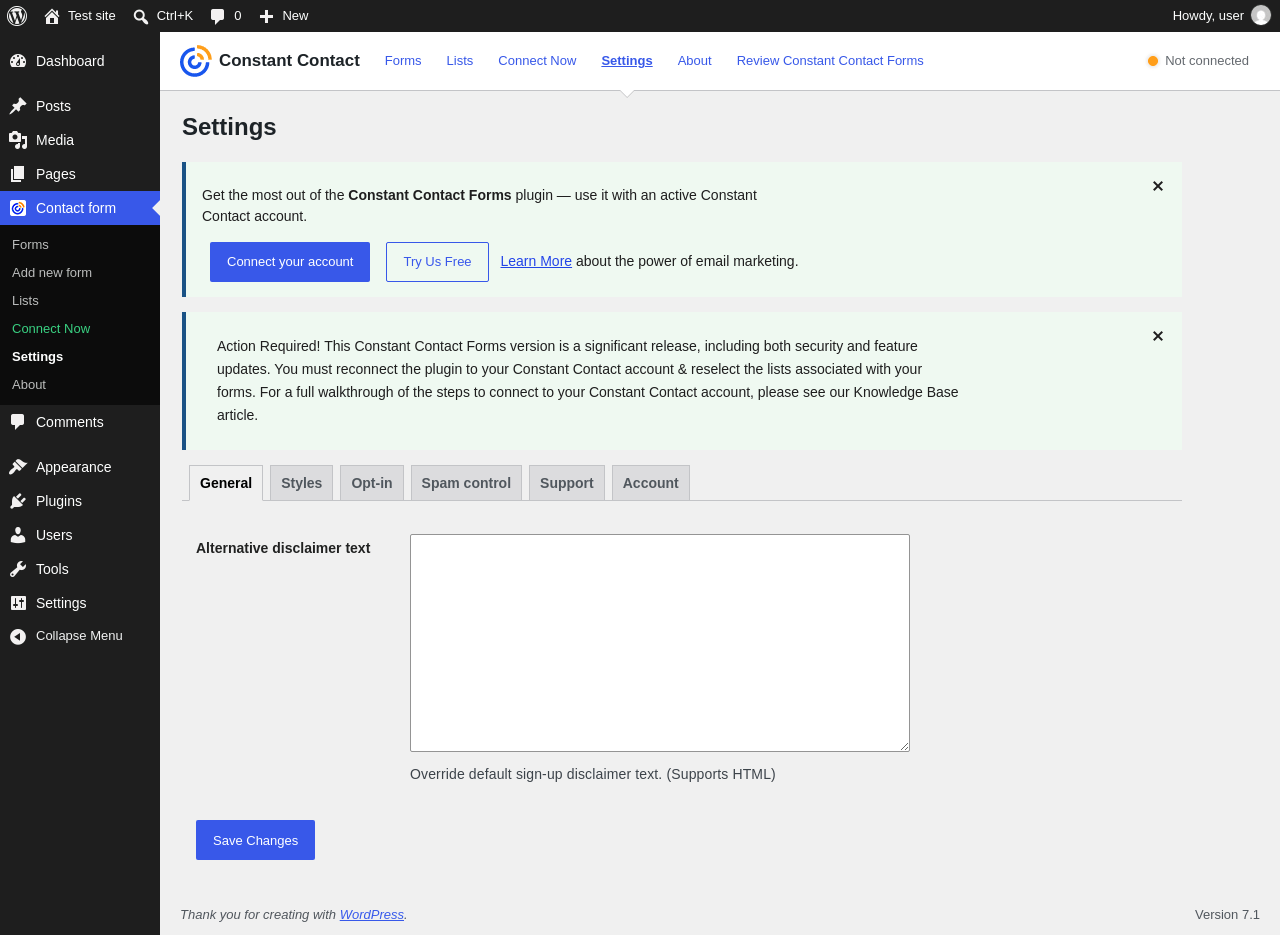
Task: Dismiss the Connect your account notice
Action: point(1158,186)
